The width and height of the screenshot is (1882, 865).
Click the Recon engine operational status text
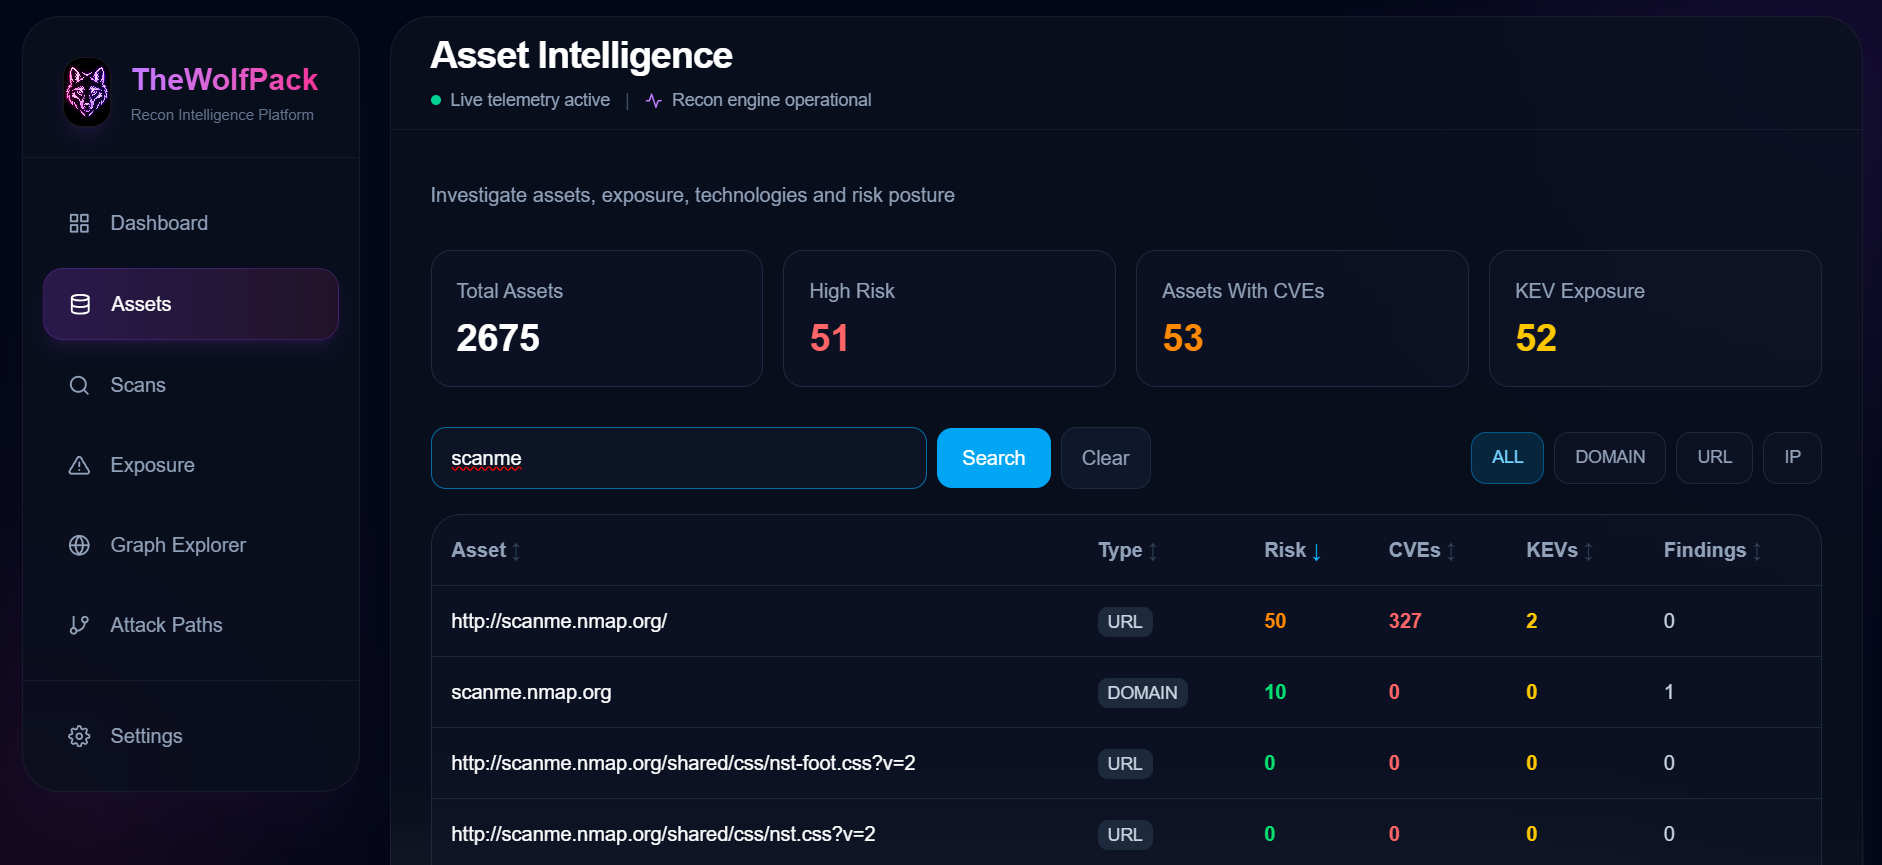point(771,100)
